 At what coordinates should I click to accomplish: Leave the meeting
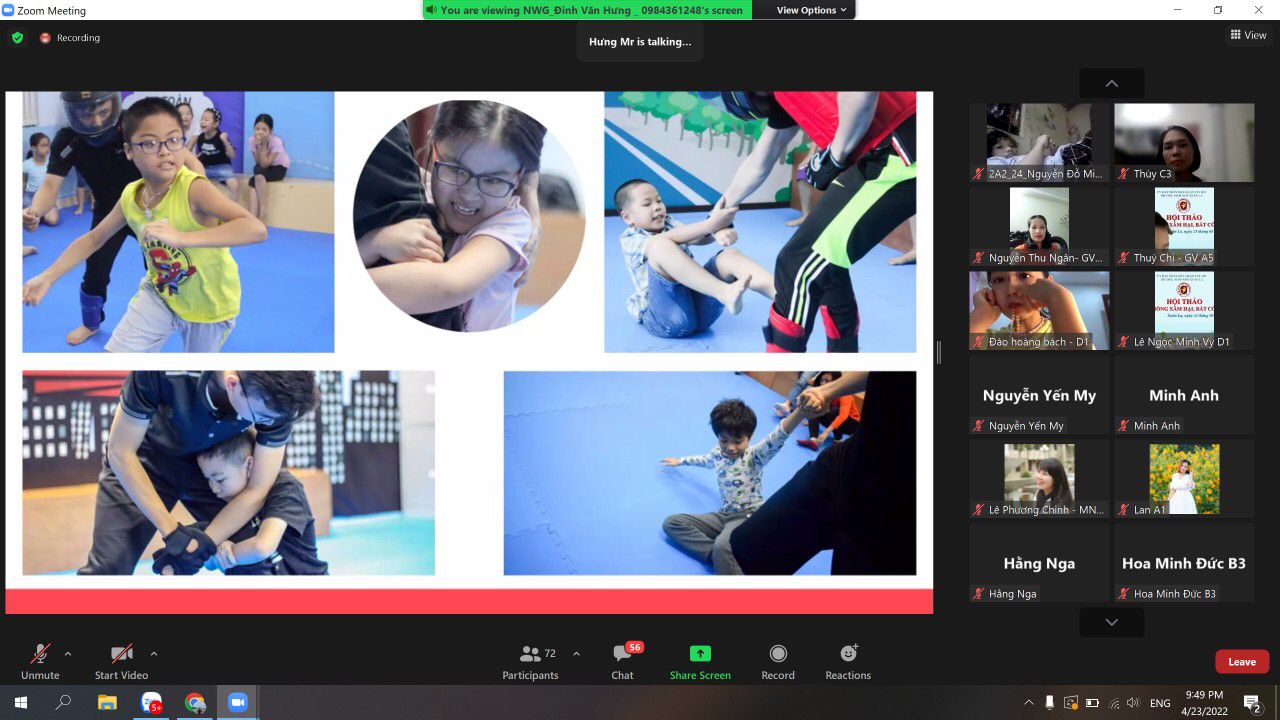click(1242, 662)
